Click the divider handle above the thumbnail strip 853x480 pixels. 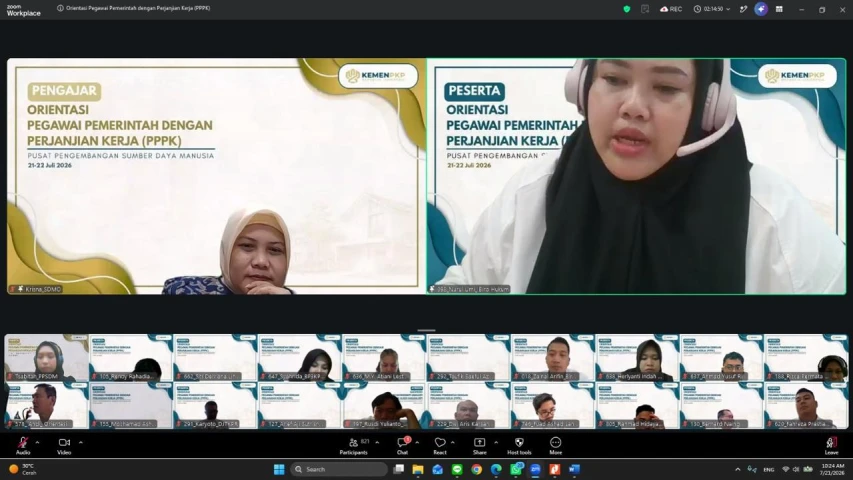click(x=426, y=330)
